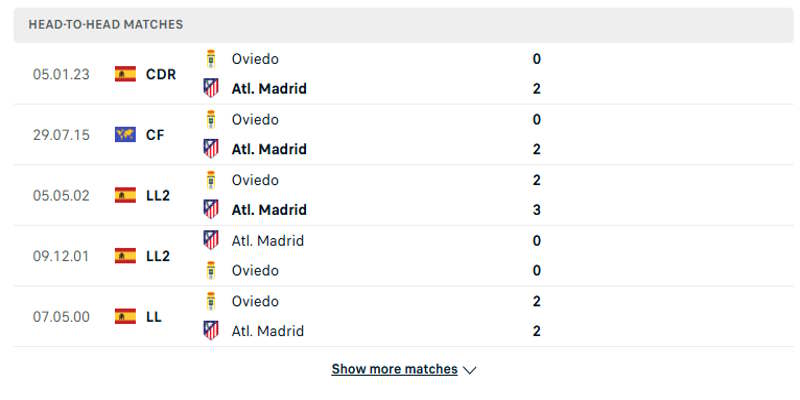The width and height of the screenshot is (800, 400).
Task: Click Atl. Madrid's score 3 in 05.05.02 match
Action: tap(537, 210)
